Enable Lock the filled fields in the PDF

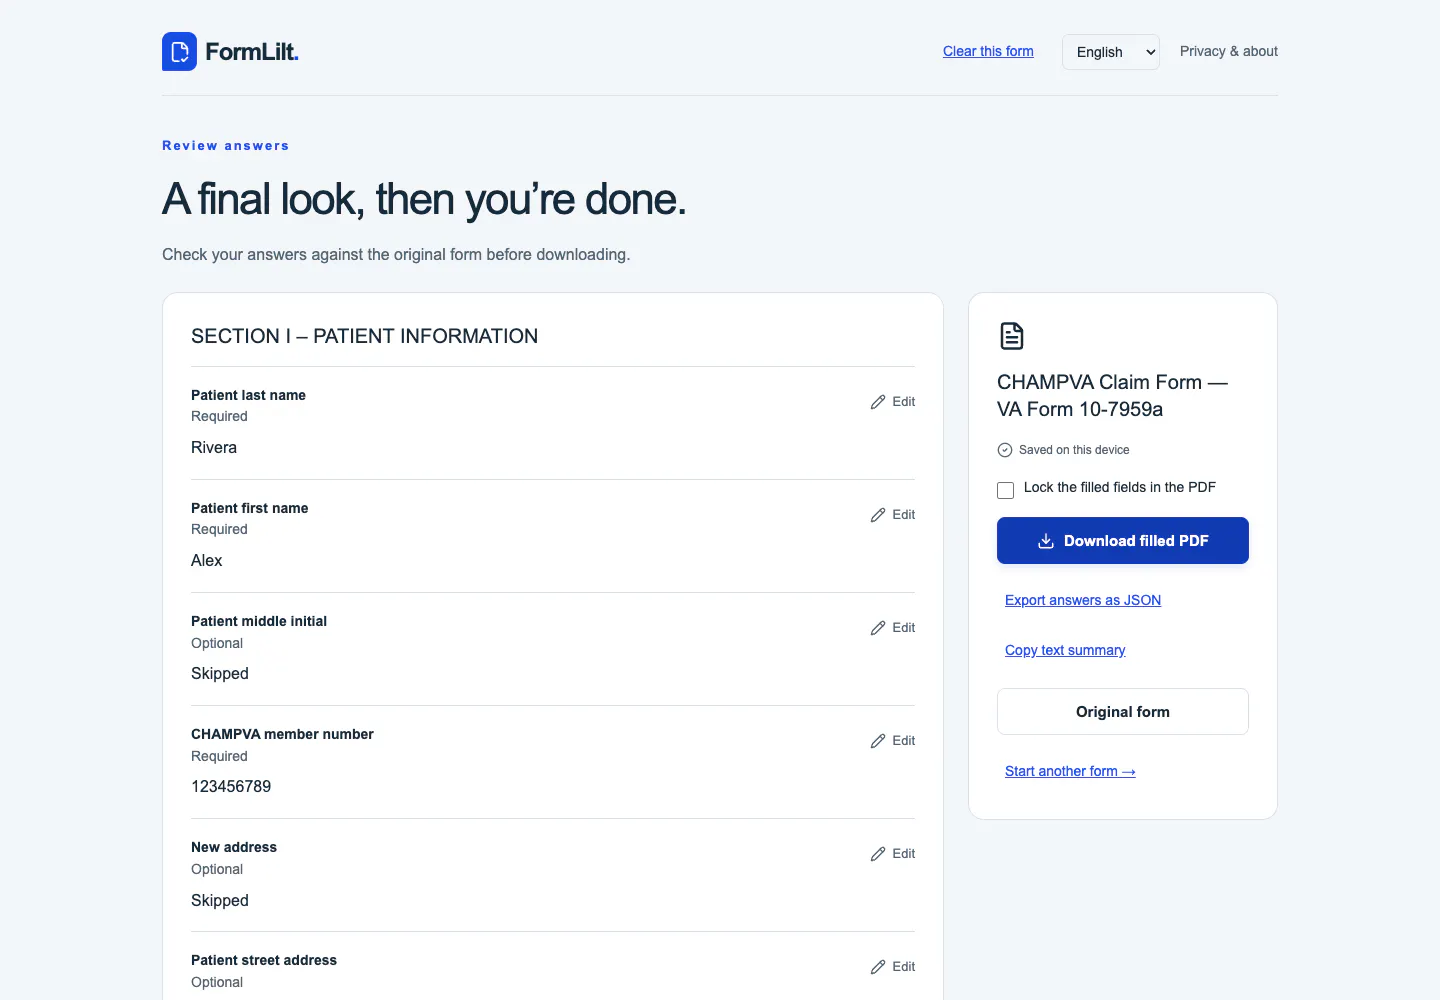[1005, 490]
